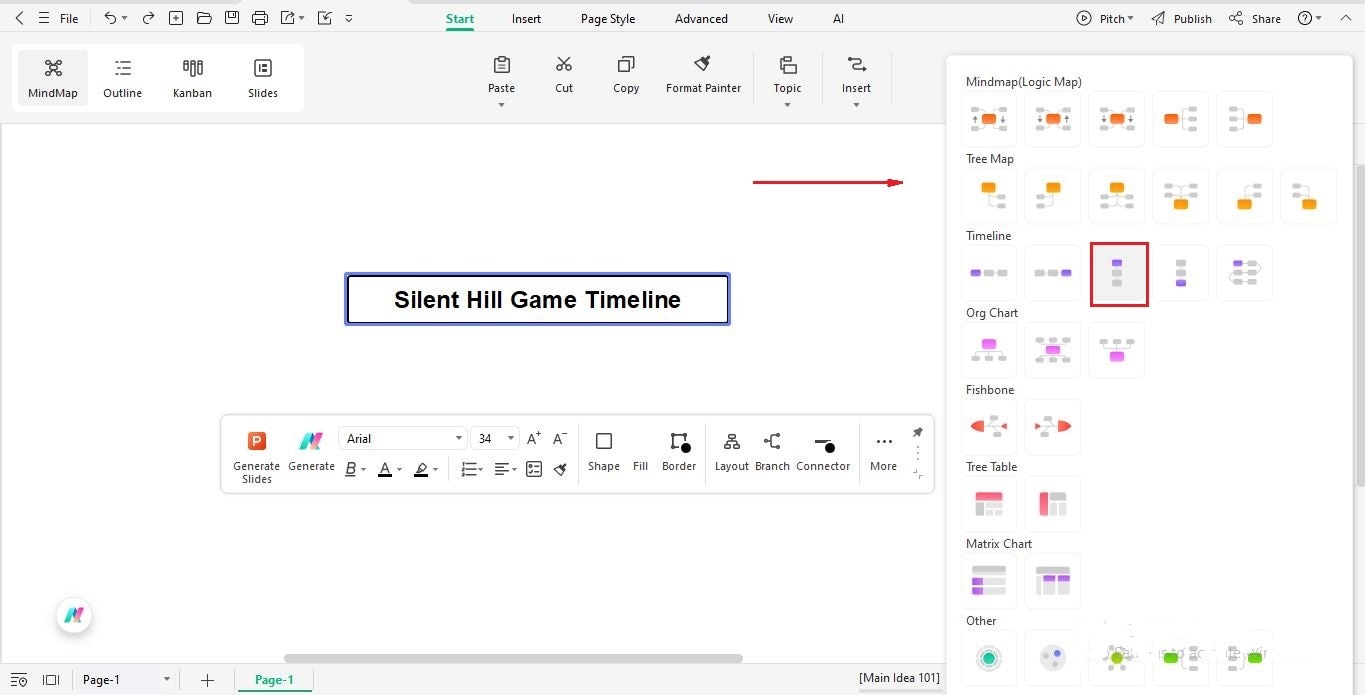1365x695 pixels.
Task: Toggle the task checkbox list formatting
Action: point(534,468)
